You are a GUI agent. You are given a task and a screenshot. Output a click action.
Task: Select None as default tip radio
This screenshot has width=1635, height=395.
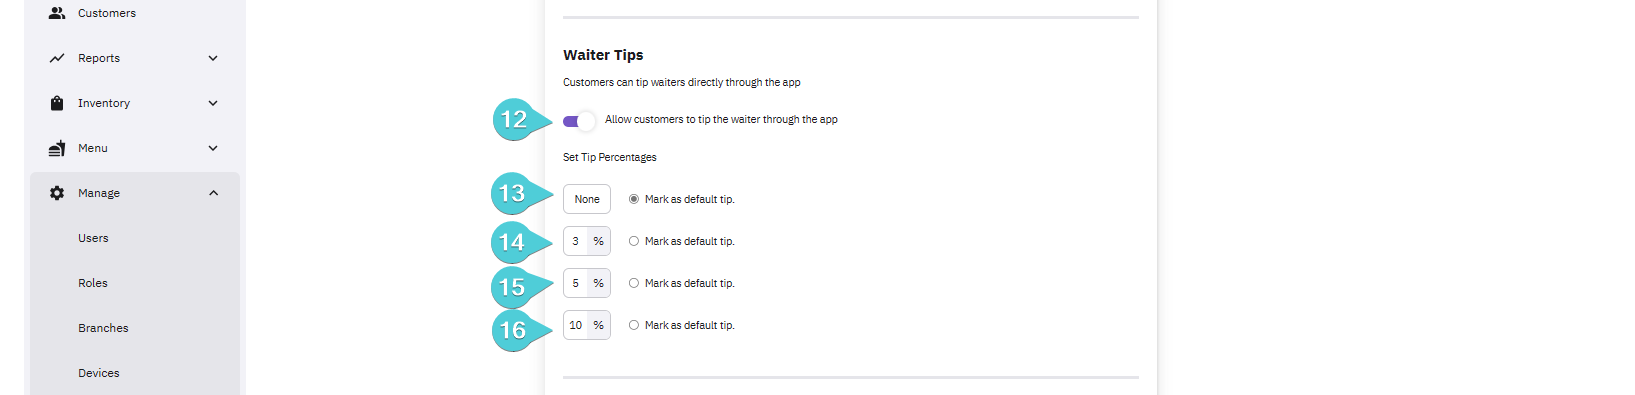point(634,199)
